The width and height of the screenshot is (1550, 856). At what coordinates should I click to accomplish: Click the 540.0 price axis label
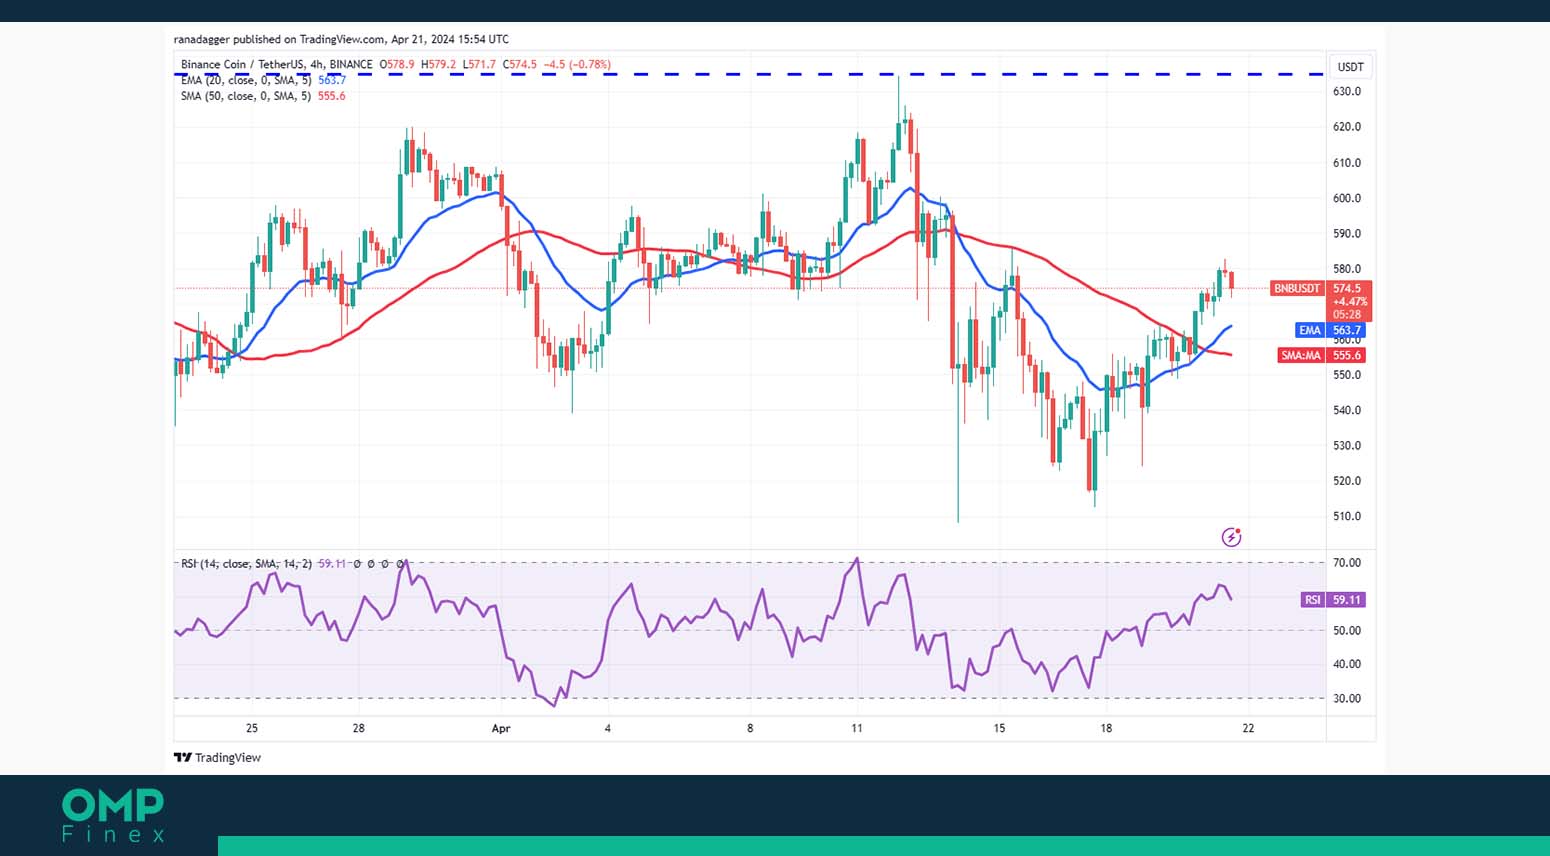point(1347,410)
